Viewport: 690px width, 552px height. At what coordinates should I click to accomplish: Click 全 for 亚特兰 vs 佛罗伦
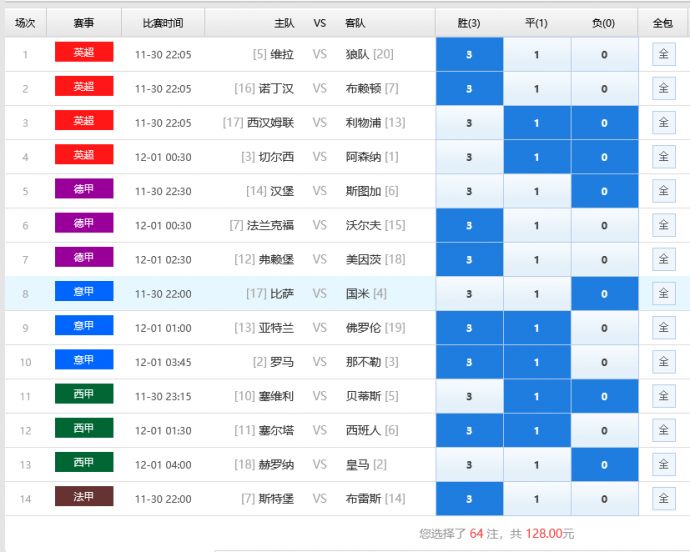[x=663, y=328]
